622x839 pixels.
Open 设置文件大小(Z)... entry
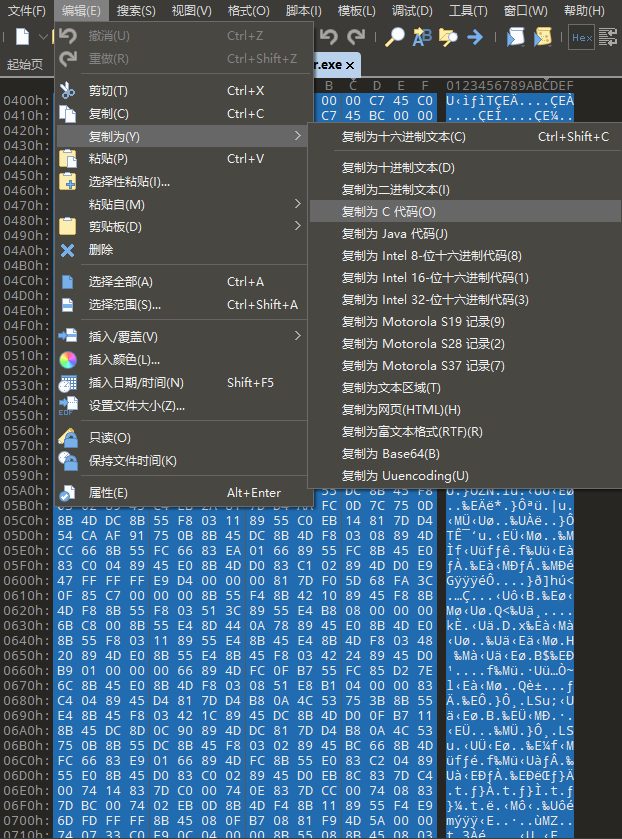click(181, 406)
